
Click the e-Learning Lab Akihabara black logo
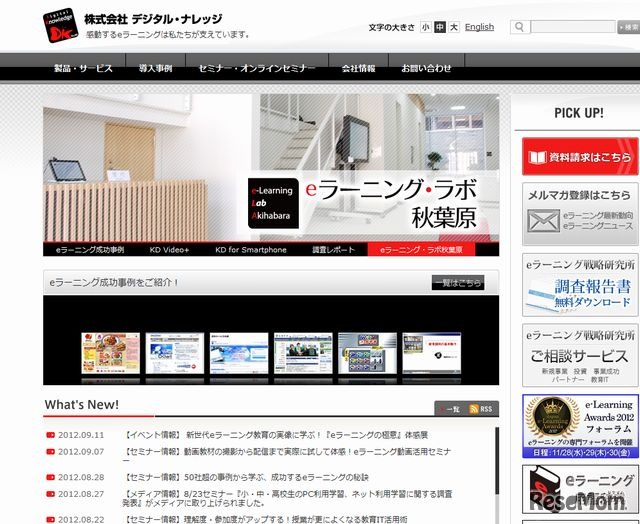point(273,203)
